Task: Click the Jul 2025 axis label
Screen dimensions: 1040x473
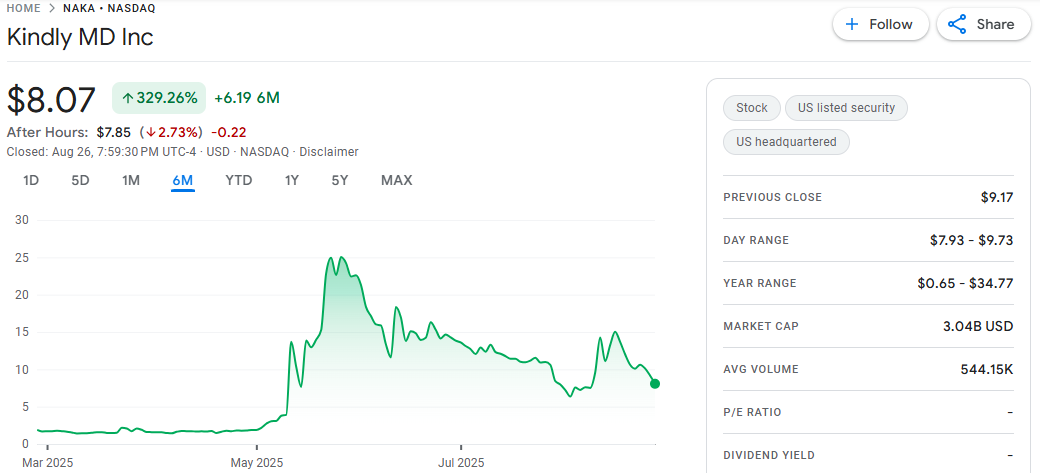Action: 460,462
